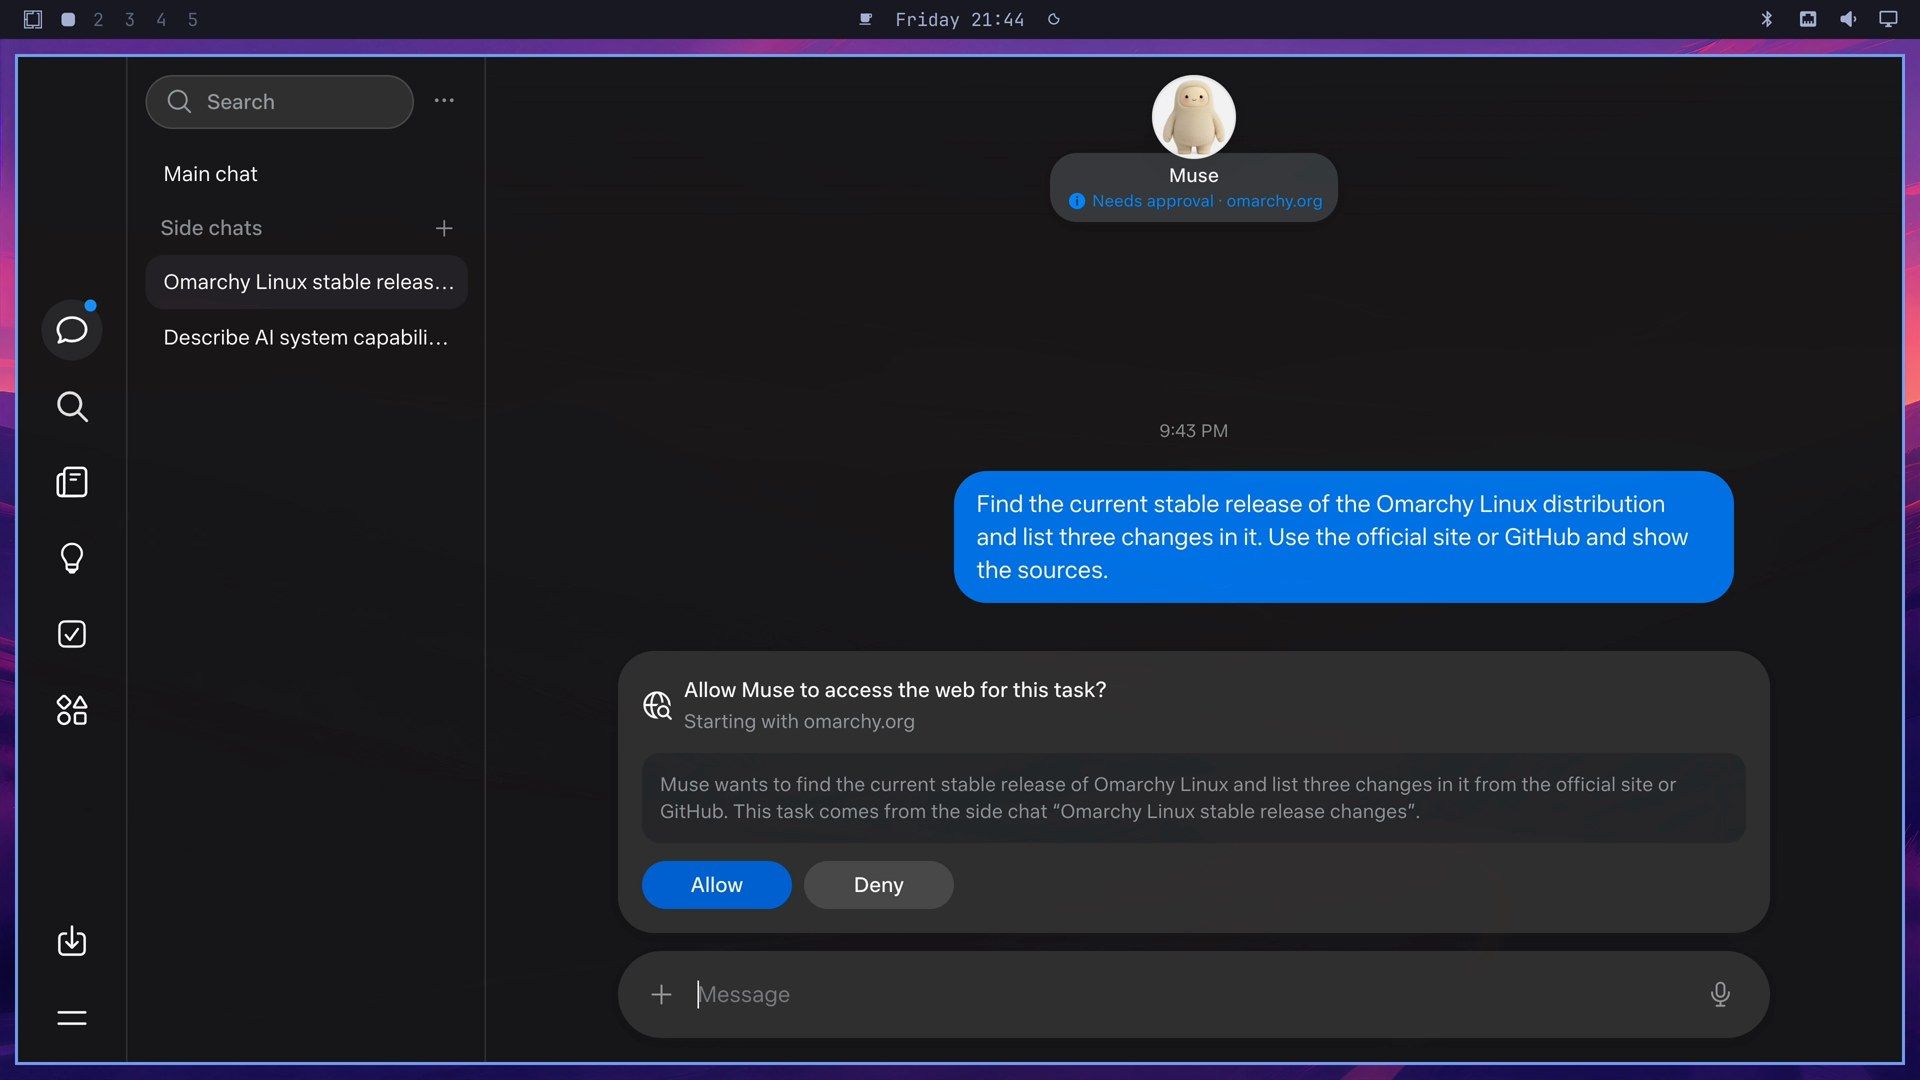Click the Muse avatar picture
The height and width of the screenshot is (1080, 1920).
point(1193,116)
